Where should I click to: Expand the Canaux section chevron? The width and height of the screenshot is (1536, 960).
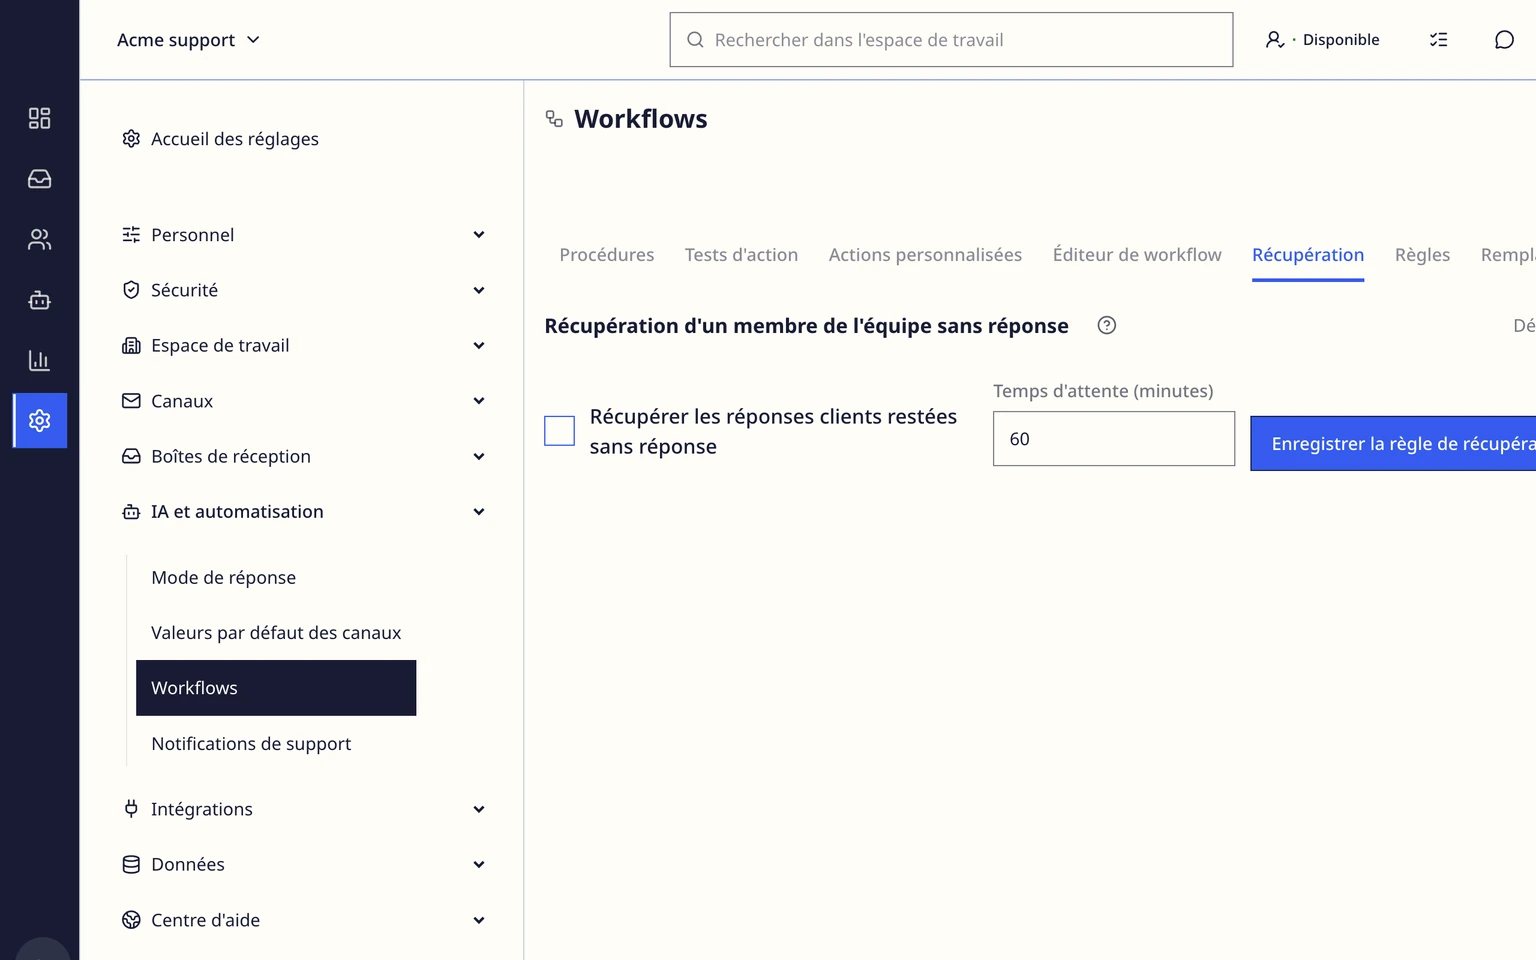coord(479,401)
